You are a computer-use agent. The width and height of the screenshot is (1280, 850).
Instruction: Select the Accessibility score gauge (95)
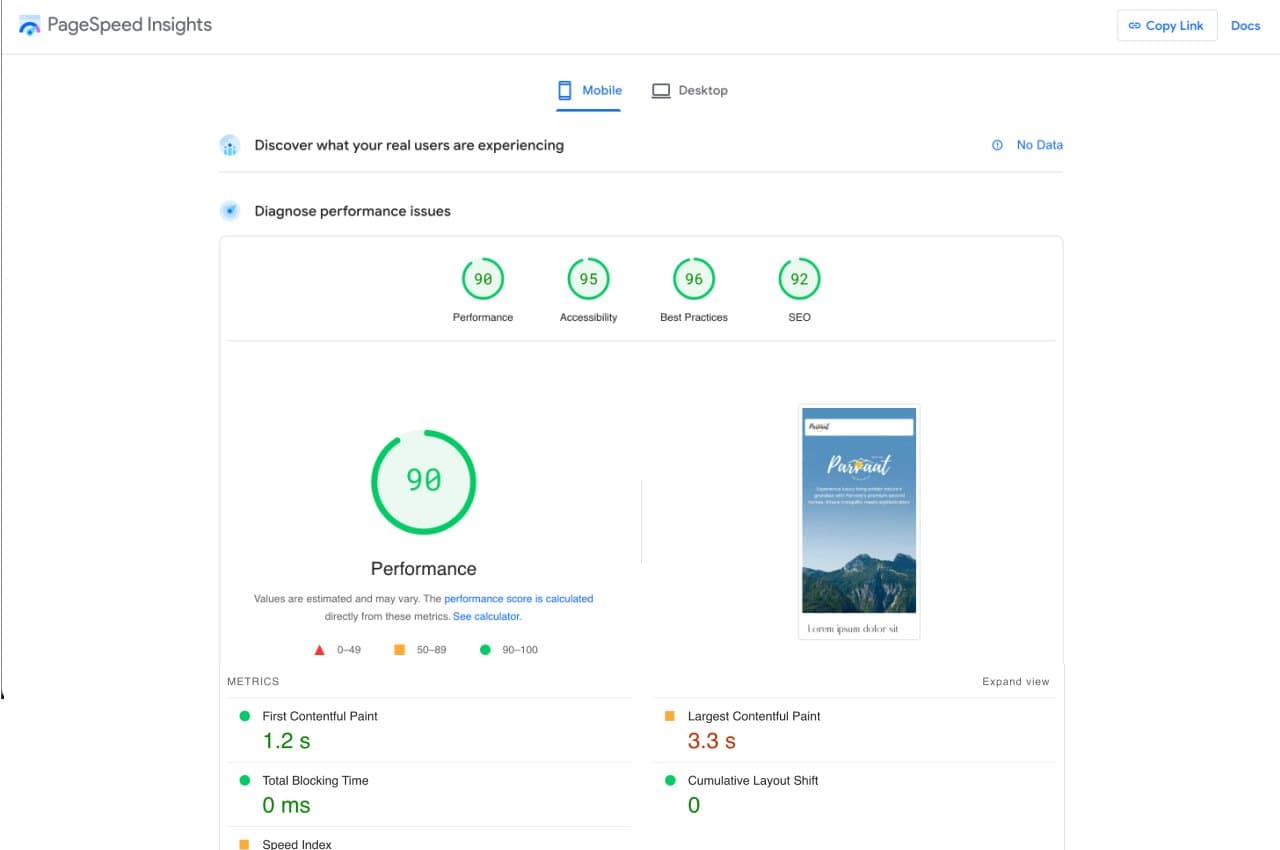(x=588, y=280)
